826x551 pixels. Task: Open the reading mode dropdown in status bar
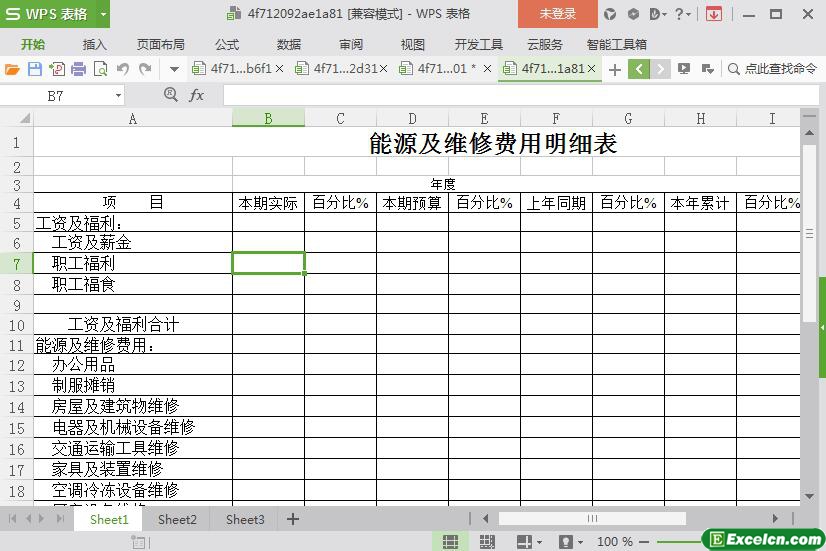[x=539, y=542]
